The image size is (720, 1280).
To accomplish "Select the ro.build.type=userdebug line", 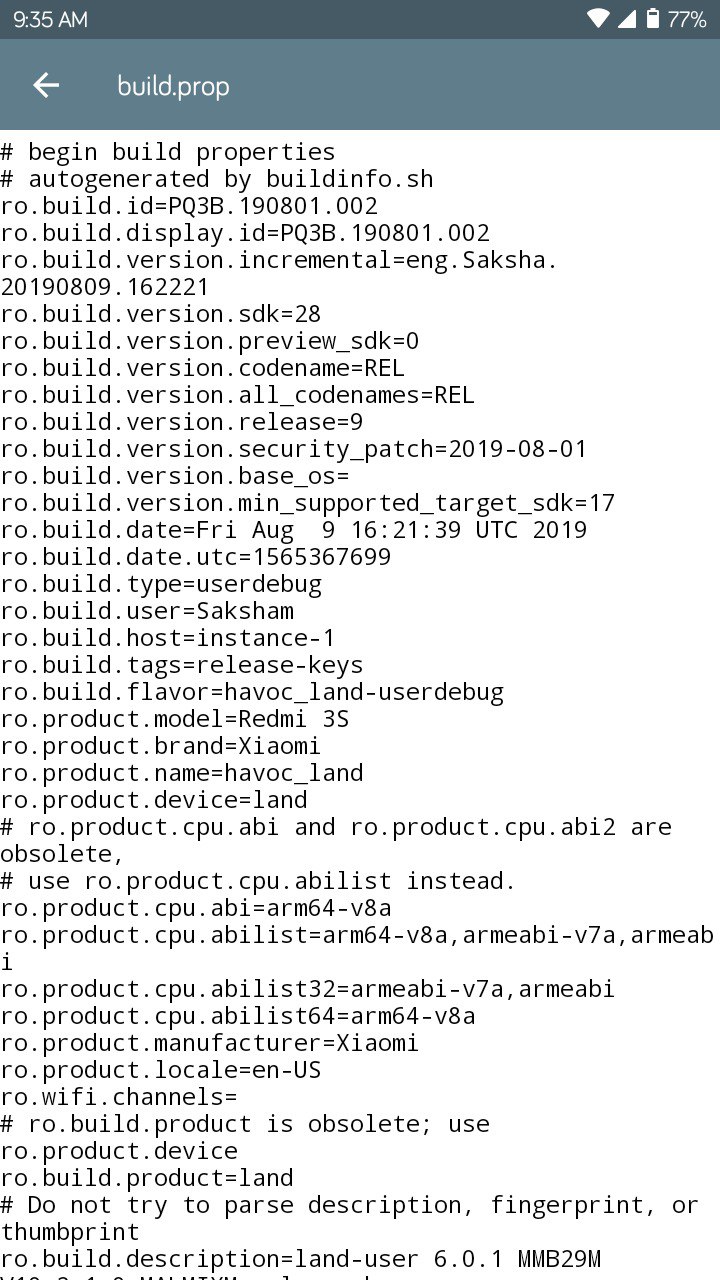I will (x=161, y=584).
